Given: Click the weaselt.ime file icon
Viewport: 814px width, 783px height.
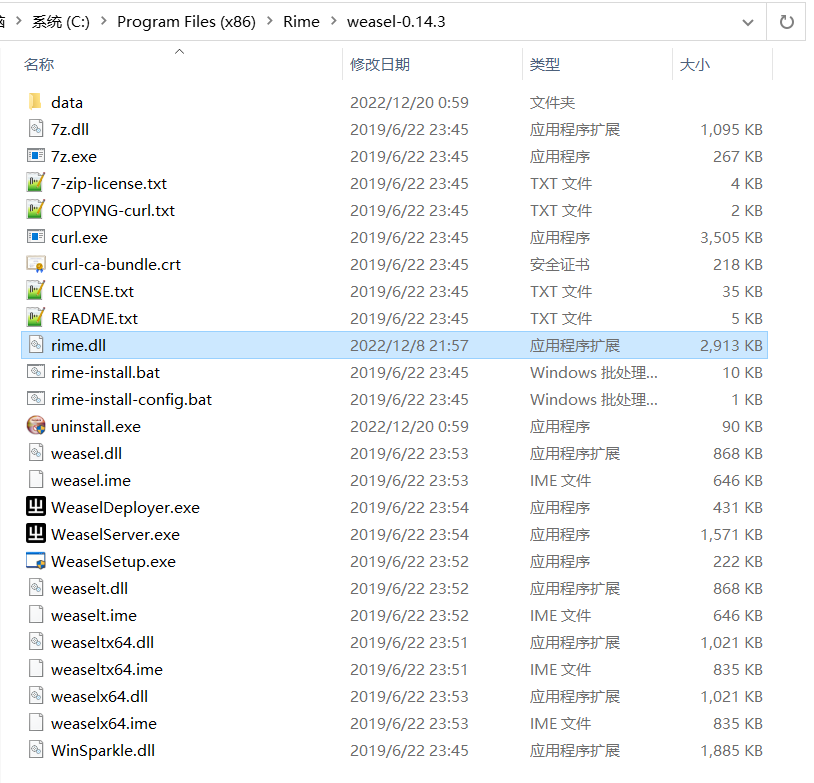Looking at the screenshot, I should tap(35, 615).
